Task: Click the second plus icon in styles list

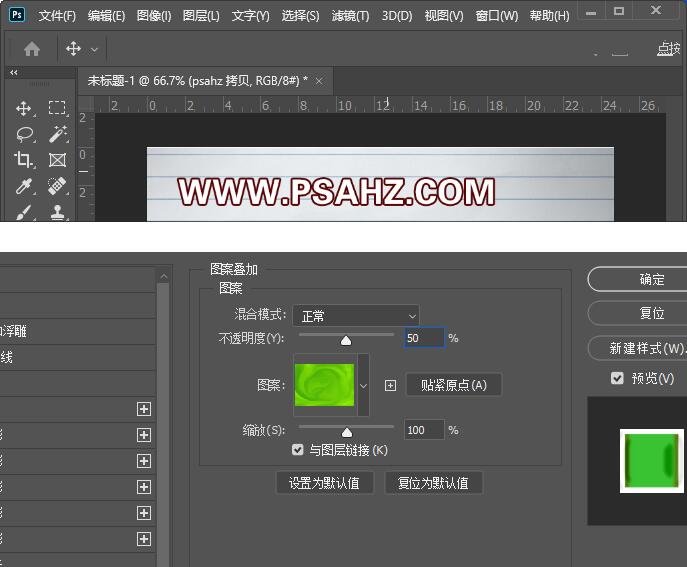Action: click(144, 435)
